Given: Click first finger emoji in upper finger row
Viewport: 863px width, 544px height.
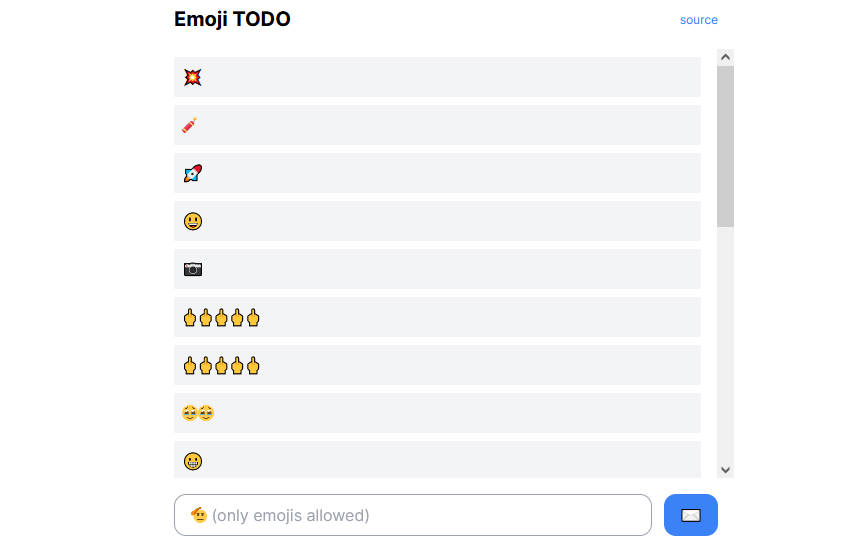Looking at the screenshot, I should [x=189, y=318].
